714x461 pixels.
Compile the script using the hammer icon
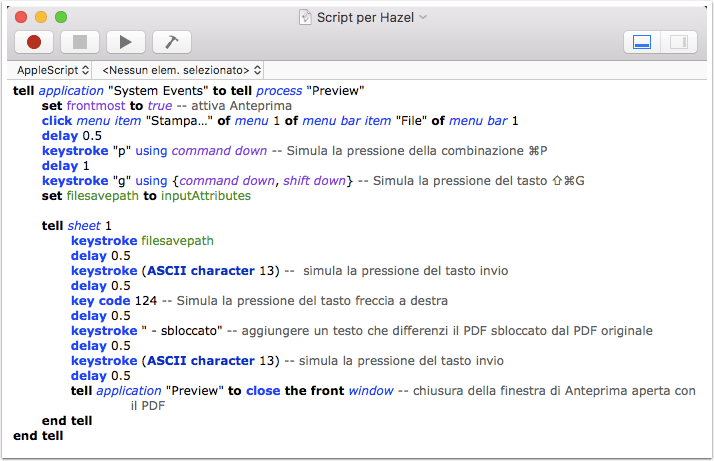172,42
